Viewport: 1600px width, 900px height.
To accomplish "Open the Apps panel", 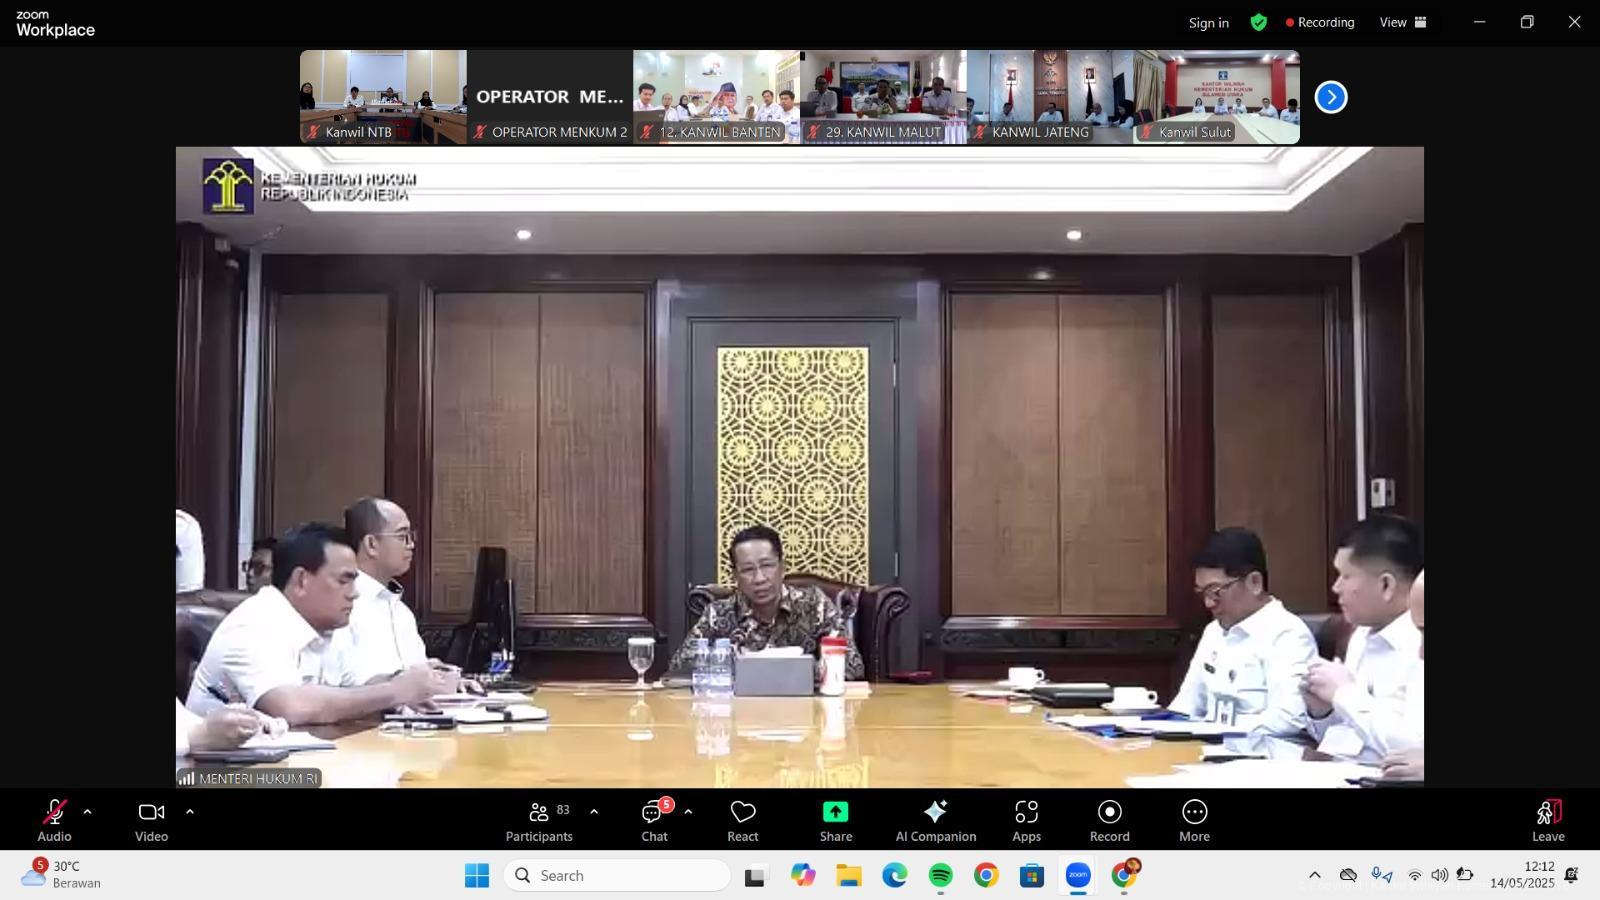I will point(1026,820).
